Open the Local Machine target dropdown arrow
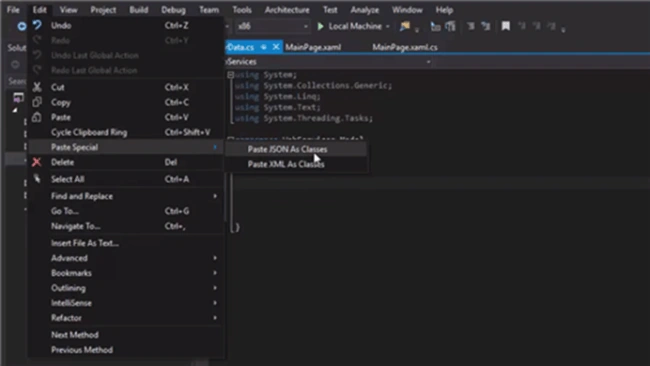Viewport: 650px width, 366px height. [x=388, y=27]
